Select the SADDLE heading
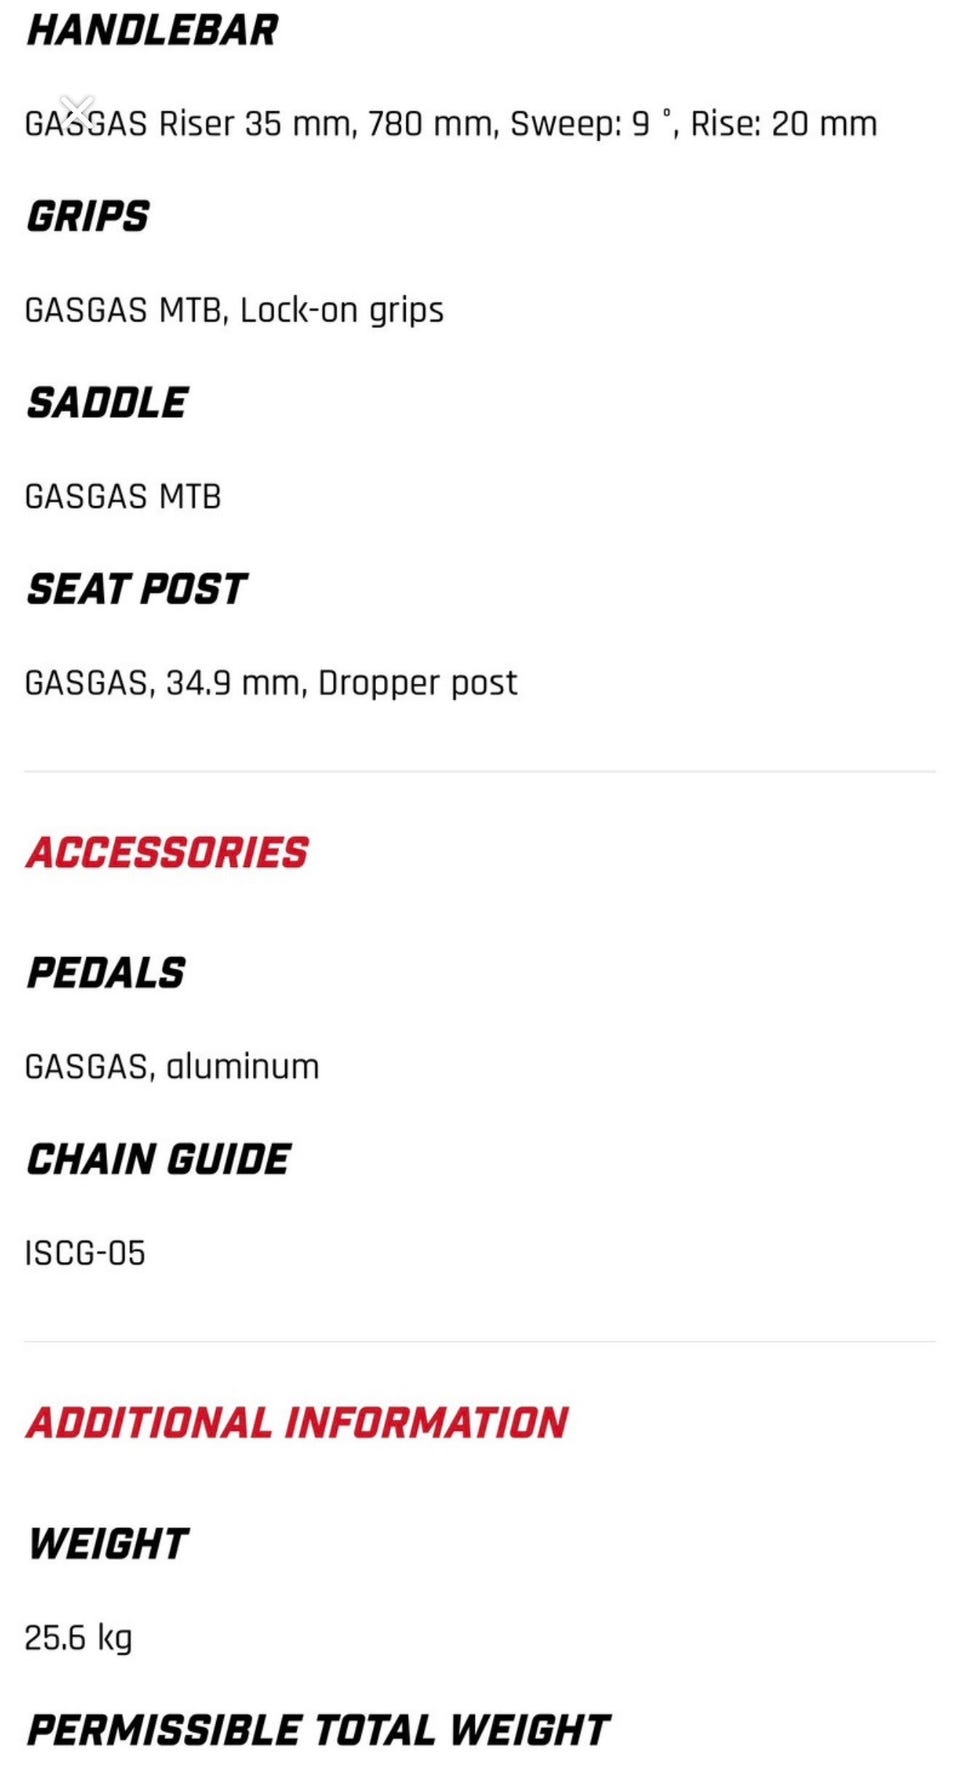 click(107, 403)
